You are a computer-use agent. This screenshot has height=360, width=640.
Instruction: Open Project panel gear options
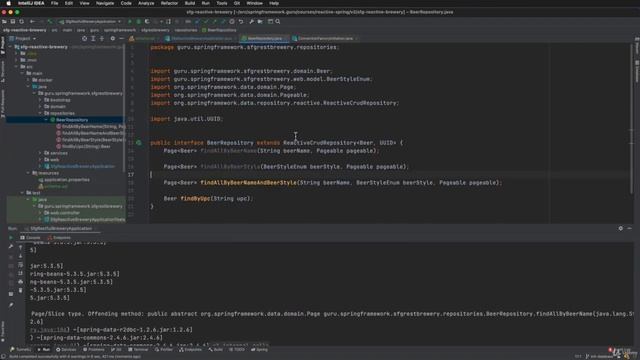tap(113, 38)
